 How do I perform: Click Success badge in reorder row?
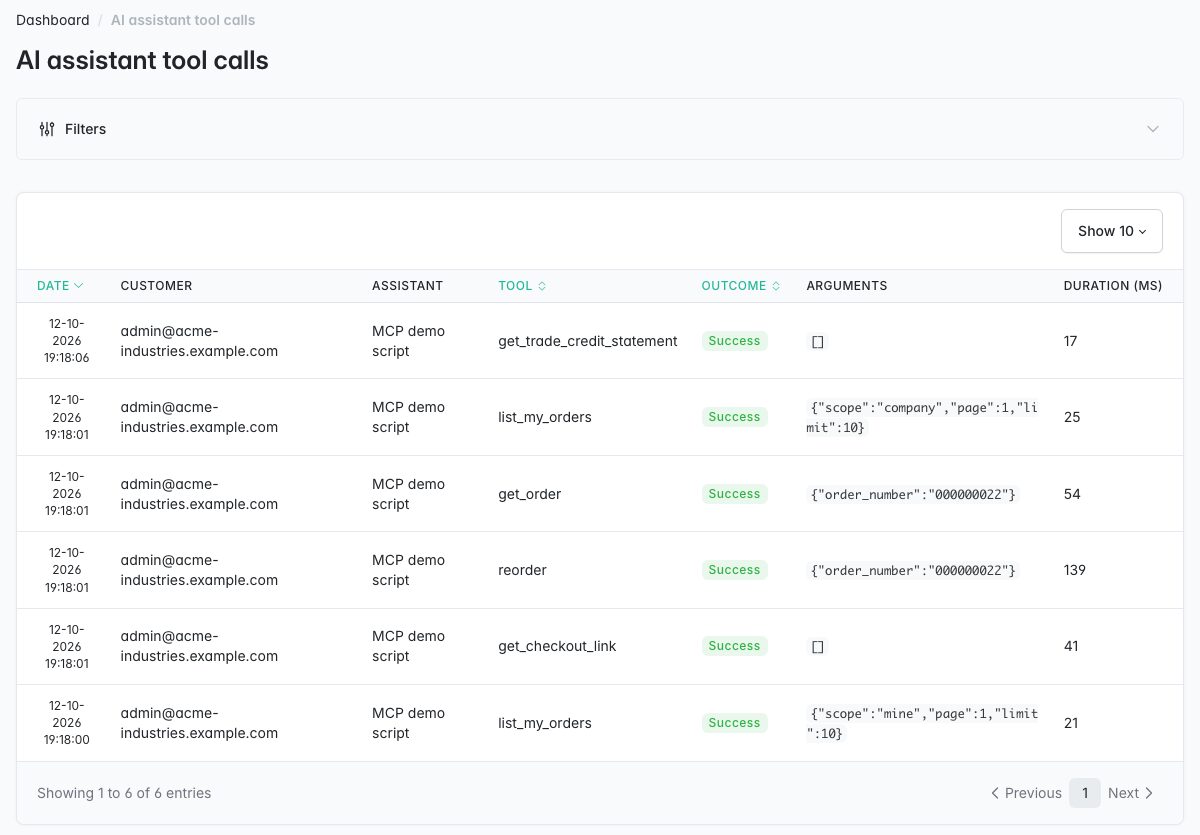[x=734, y=570]
